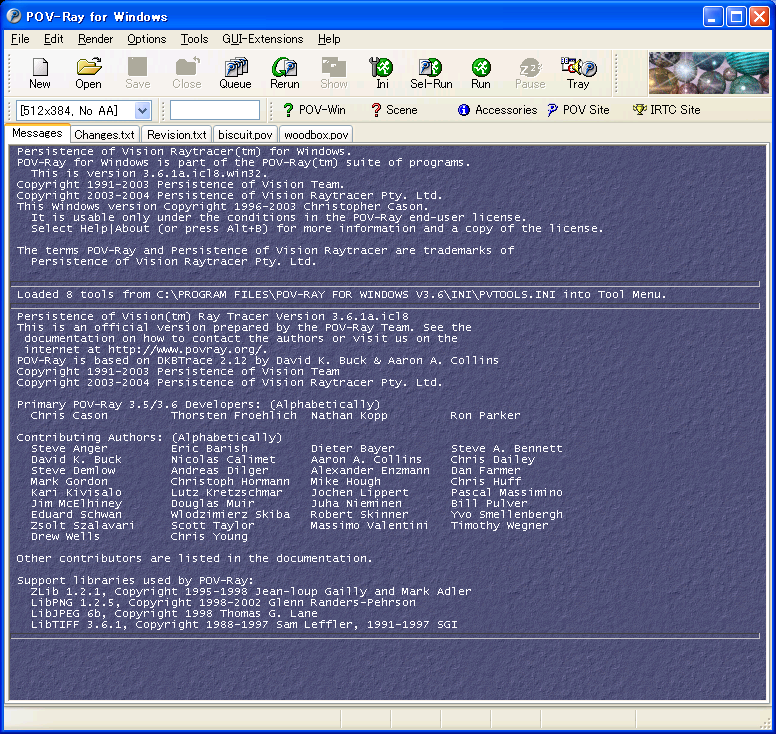The height and width of the screenshot is (734, 776).
Task: Switch to the Messages tab
Action: click(37, 133)
